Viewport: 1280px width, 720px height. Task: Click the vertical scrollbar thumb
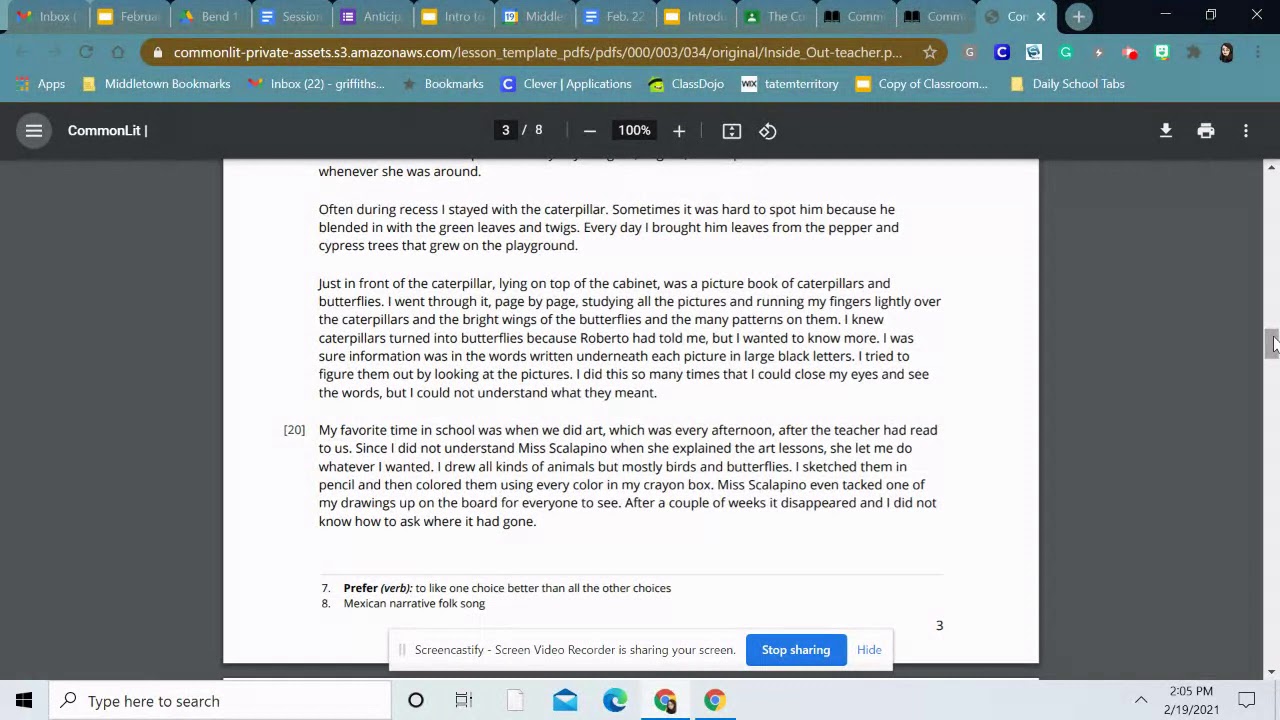(1272, 343)
